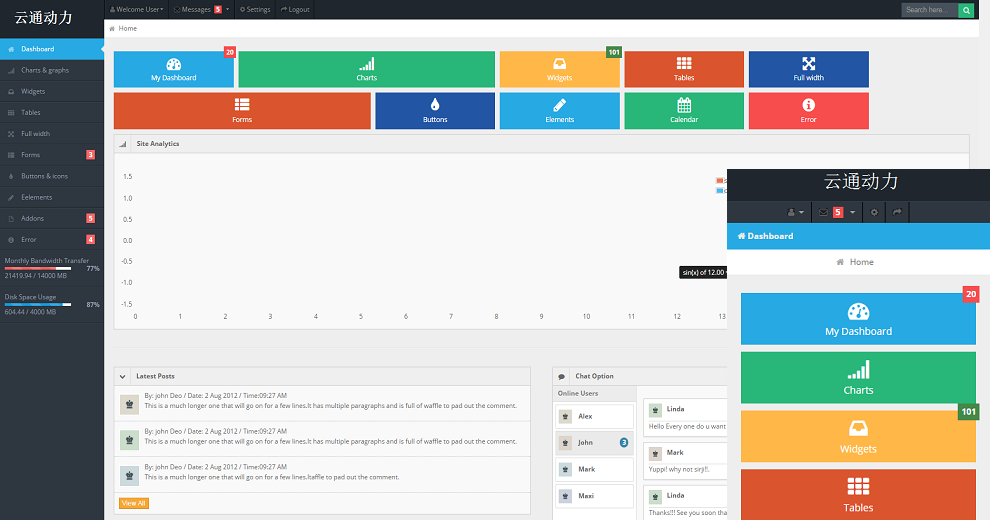Click the gear icon in mobile preview toolbar
Viewport: 990px width, 520px height.
pos(874,212)
